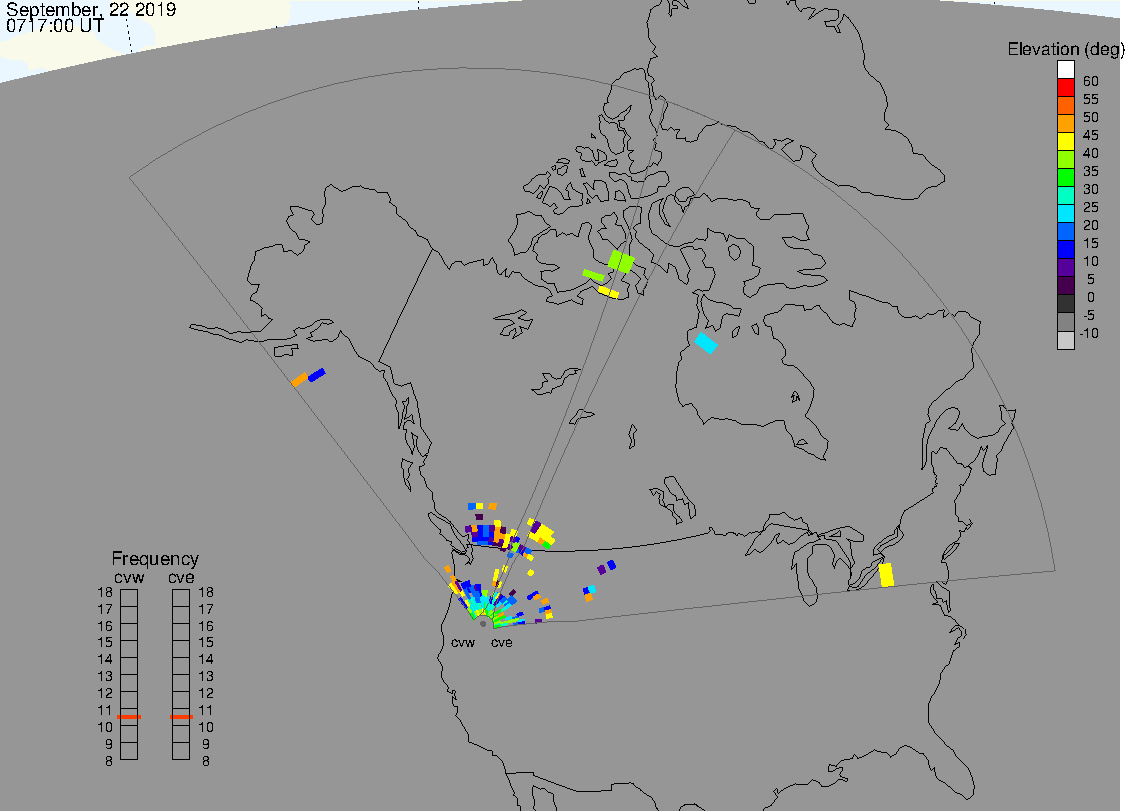Select the dark blue 10–15 degree legend swatch
1125x811 pixels.
pyautogui.click(x=1065, y=249)
